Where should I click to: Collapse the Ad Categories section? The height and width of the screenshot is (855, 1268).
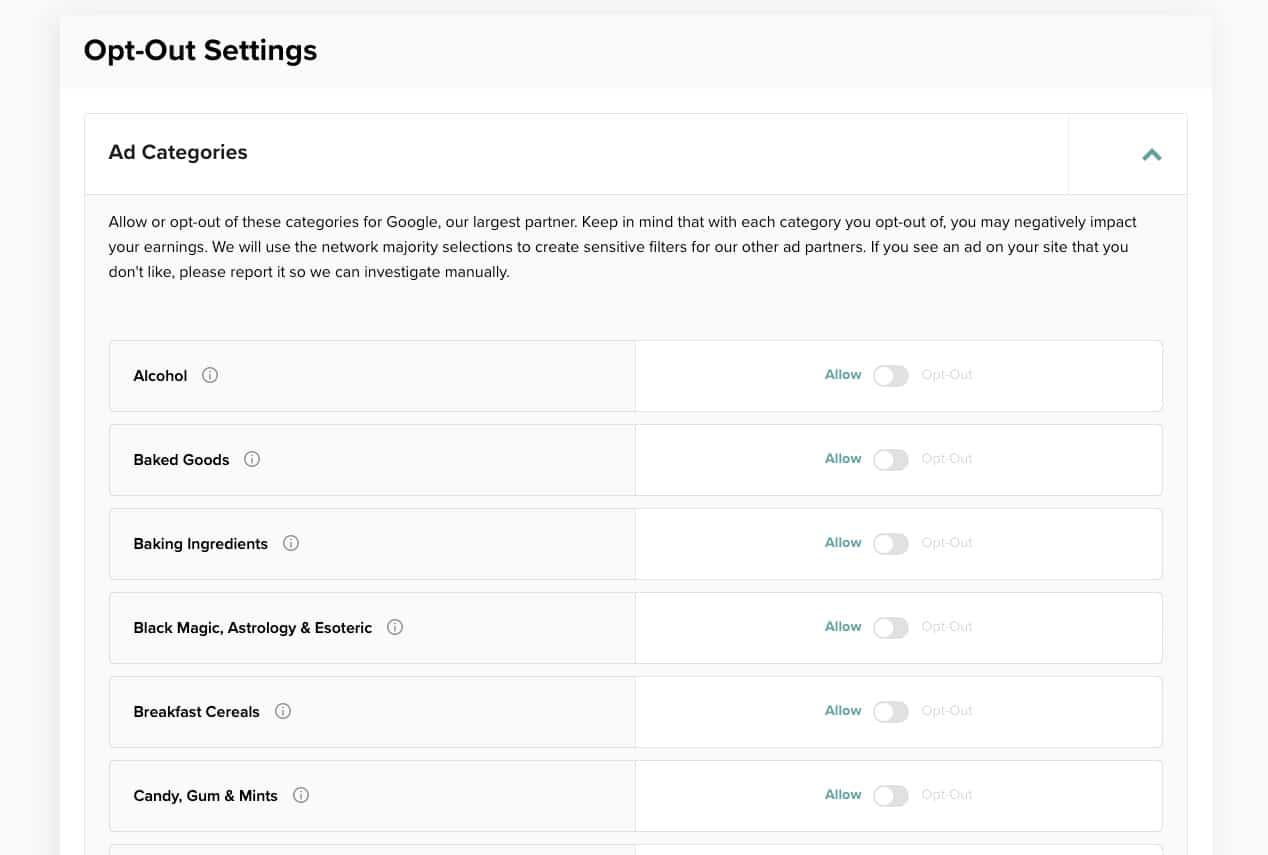point(1151,154)
